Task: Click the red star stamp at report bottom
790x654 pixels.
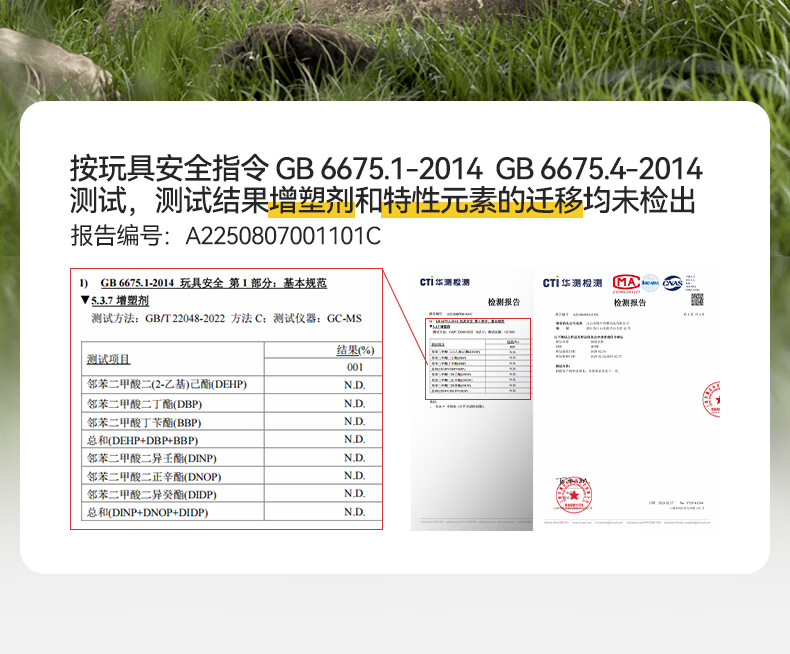Action: [573, 494]
